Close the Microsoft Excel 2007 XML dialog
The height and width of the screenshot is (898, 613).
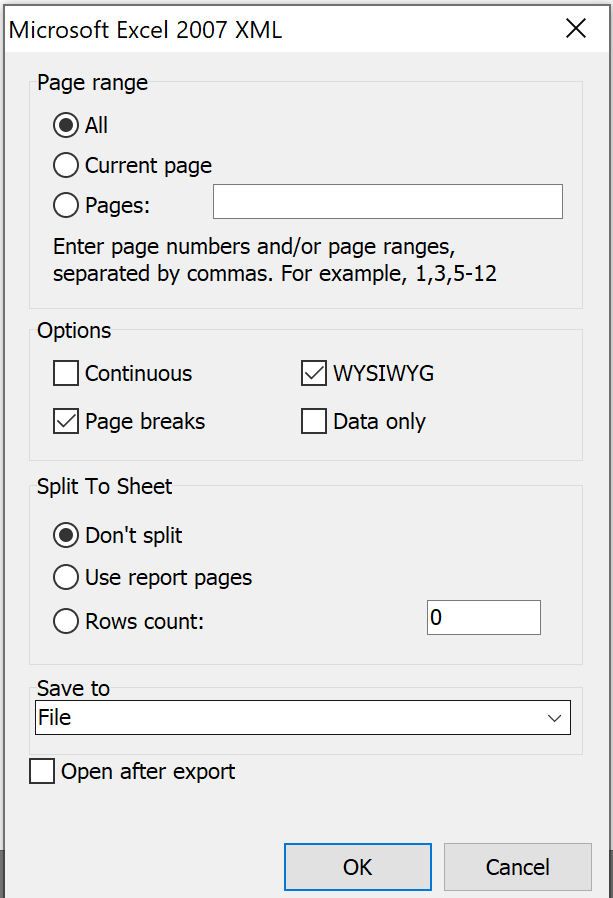pos(576,28)
